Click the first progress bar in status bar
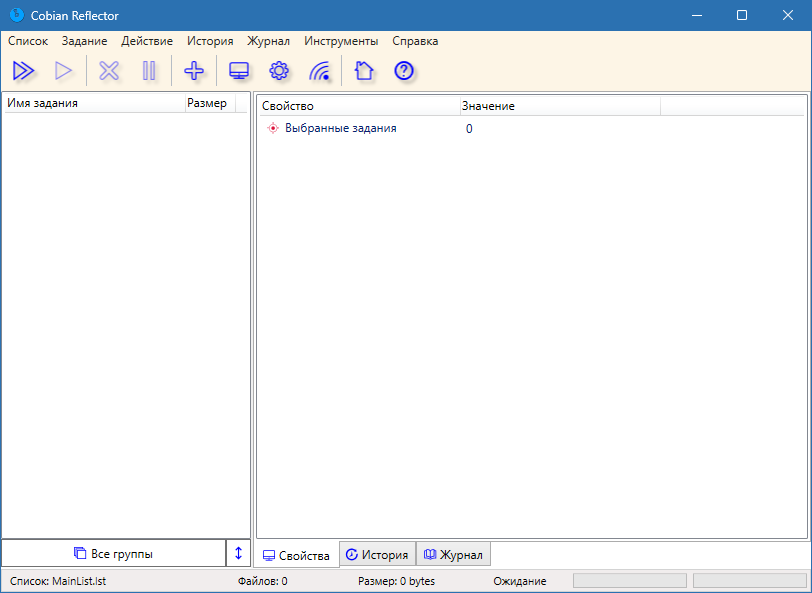 click(628, 580)
